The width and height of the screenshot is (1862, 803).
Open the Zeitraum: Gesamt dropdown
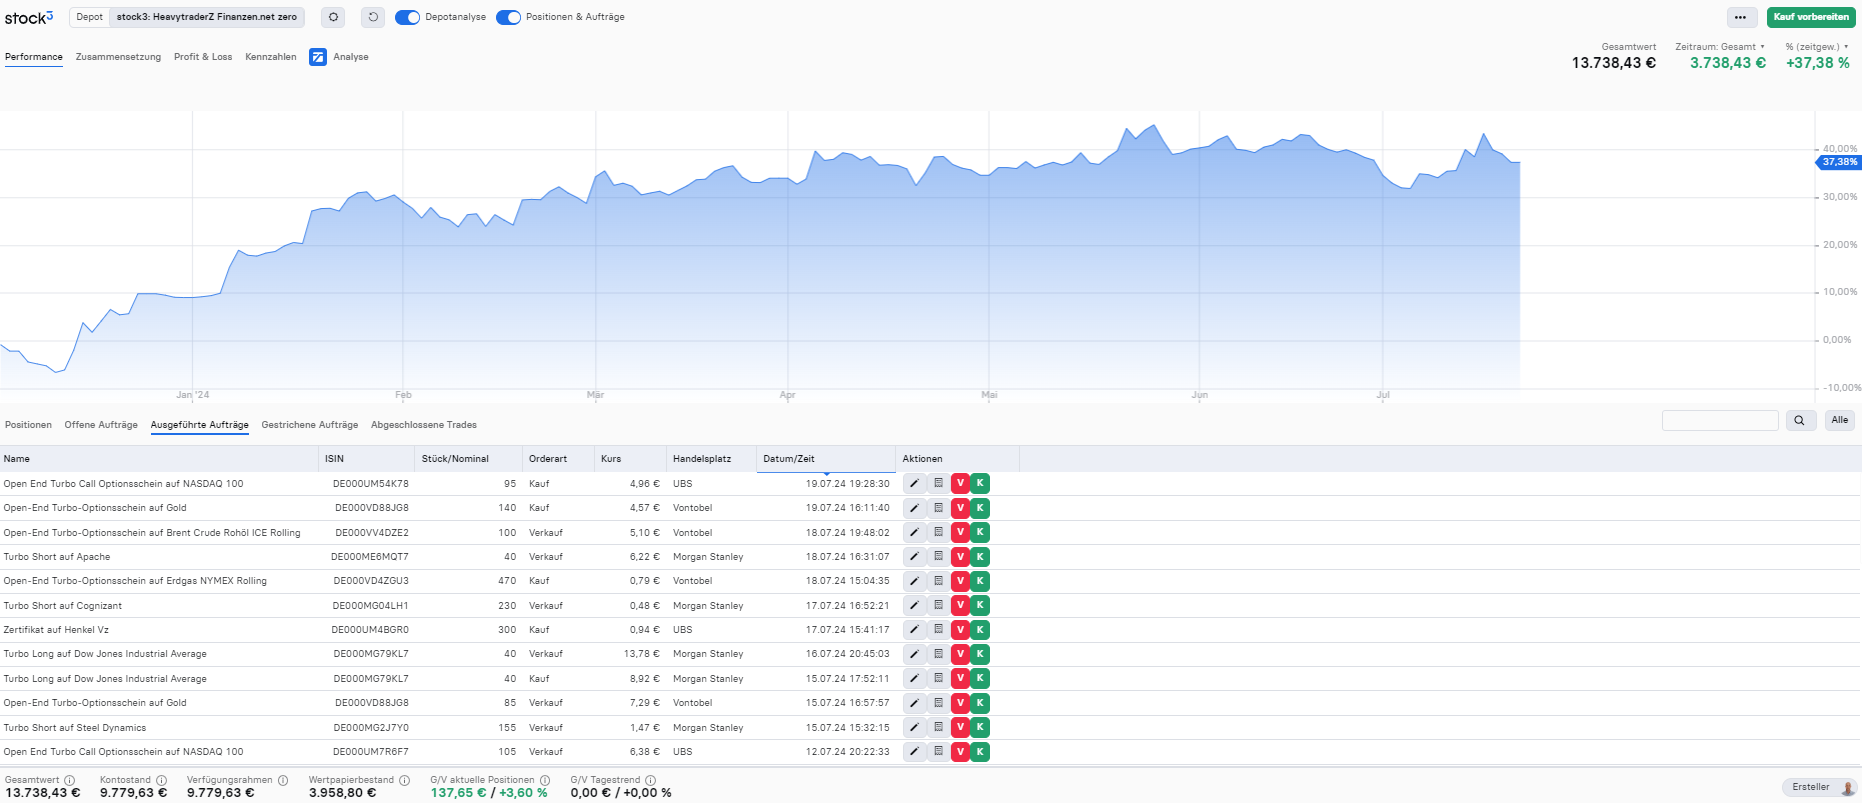[1720, 47]
